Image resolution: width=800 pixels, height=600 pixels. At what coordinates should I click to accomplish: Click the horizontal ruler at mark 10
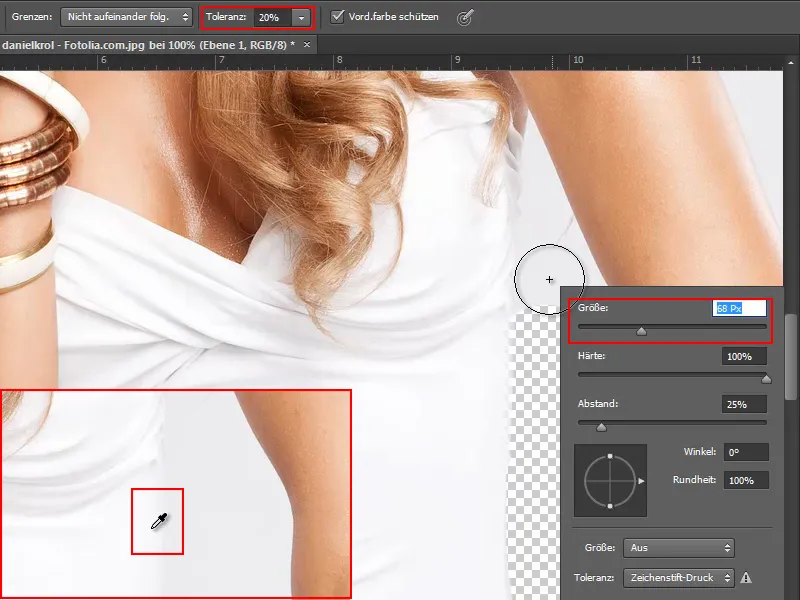(577, 62)
